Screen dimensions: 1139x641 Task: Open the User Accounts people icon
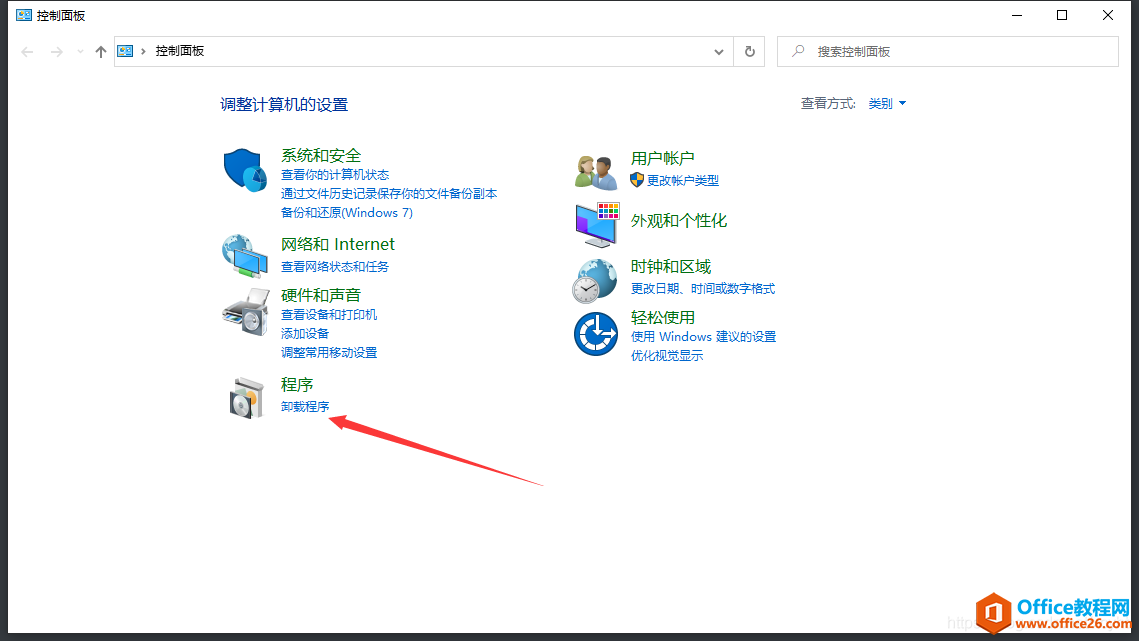pos(596,172)
